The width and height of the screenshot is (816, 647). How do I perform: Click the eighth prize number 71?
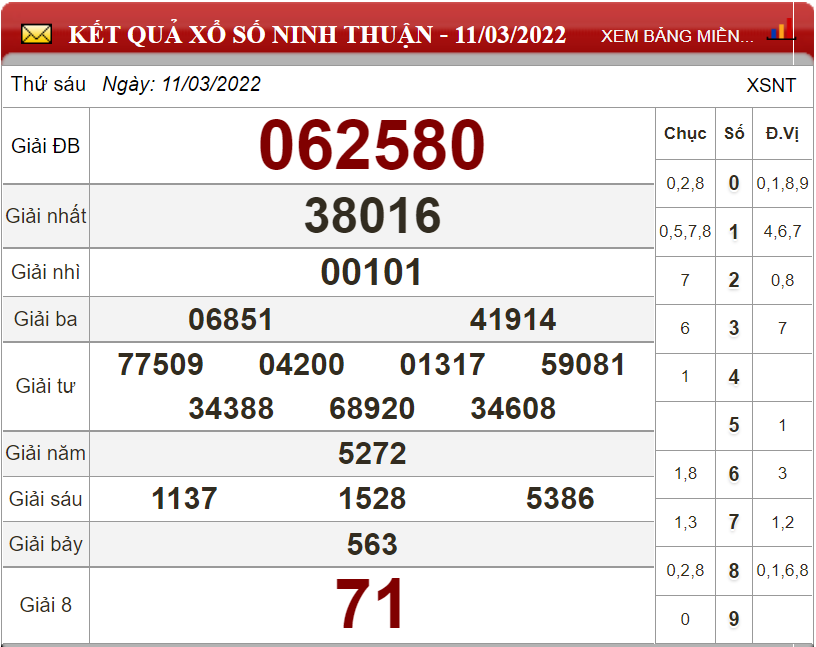pyautogui.click(x=372, y=604)
